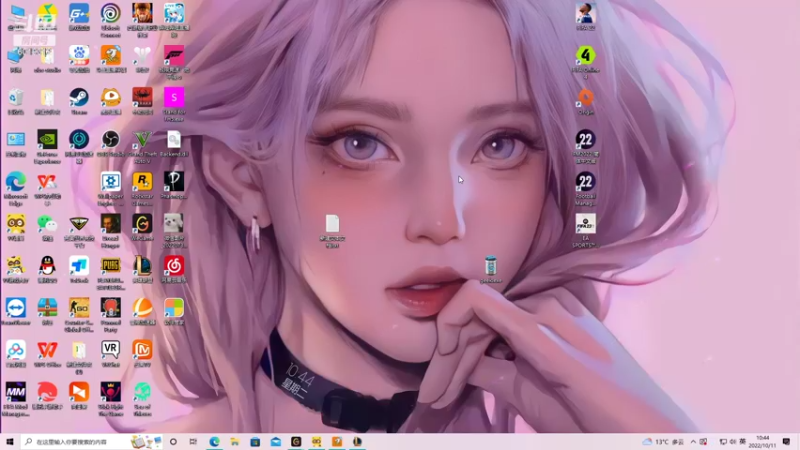This screenshot has height=450, width=800.
Task: Open the Origin launcher shortcut
Action: click(x=586, y=101)
